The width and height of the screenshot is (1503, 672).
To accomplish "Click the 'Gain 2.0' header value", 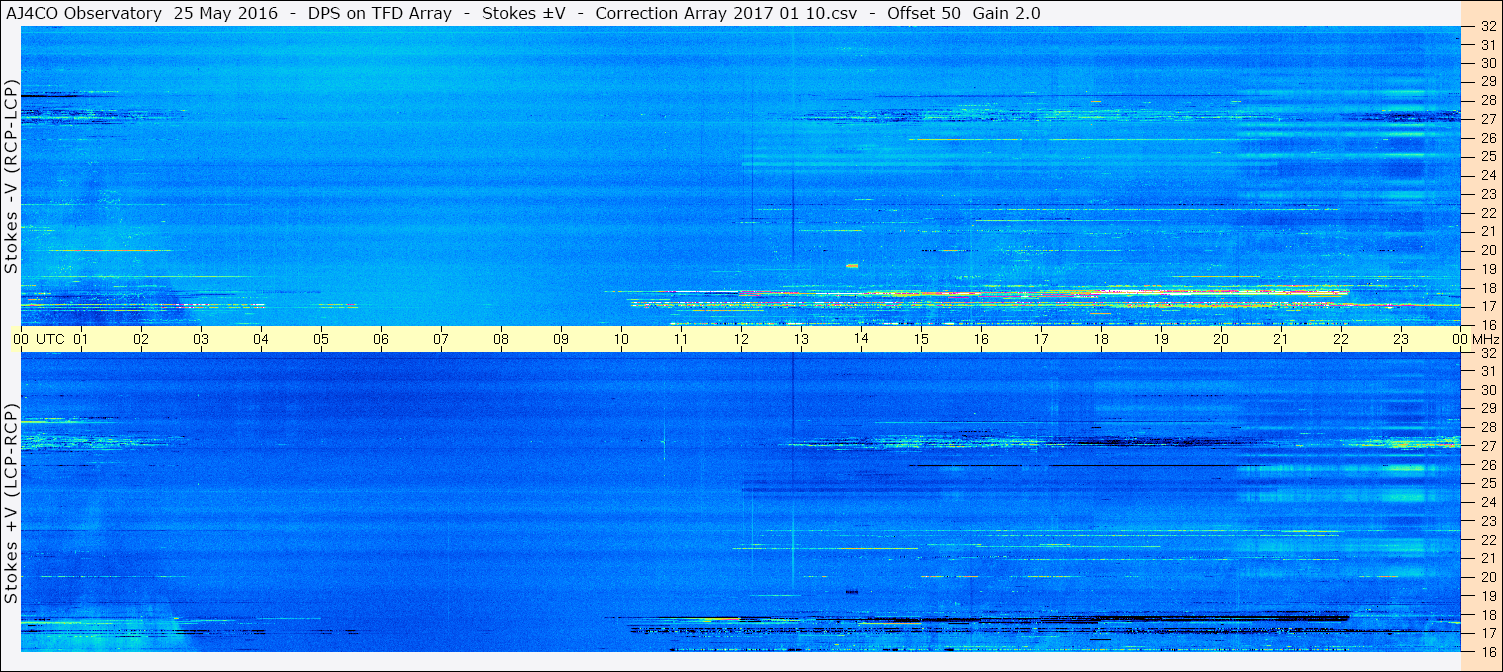I will [x=1006, y=13].
